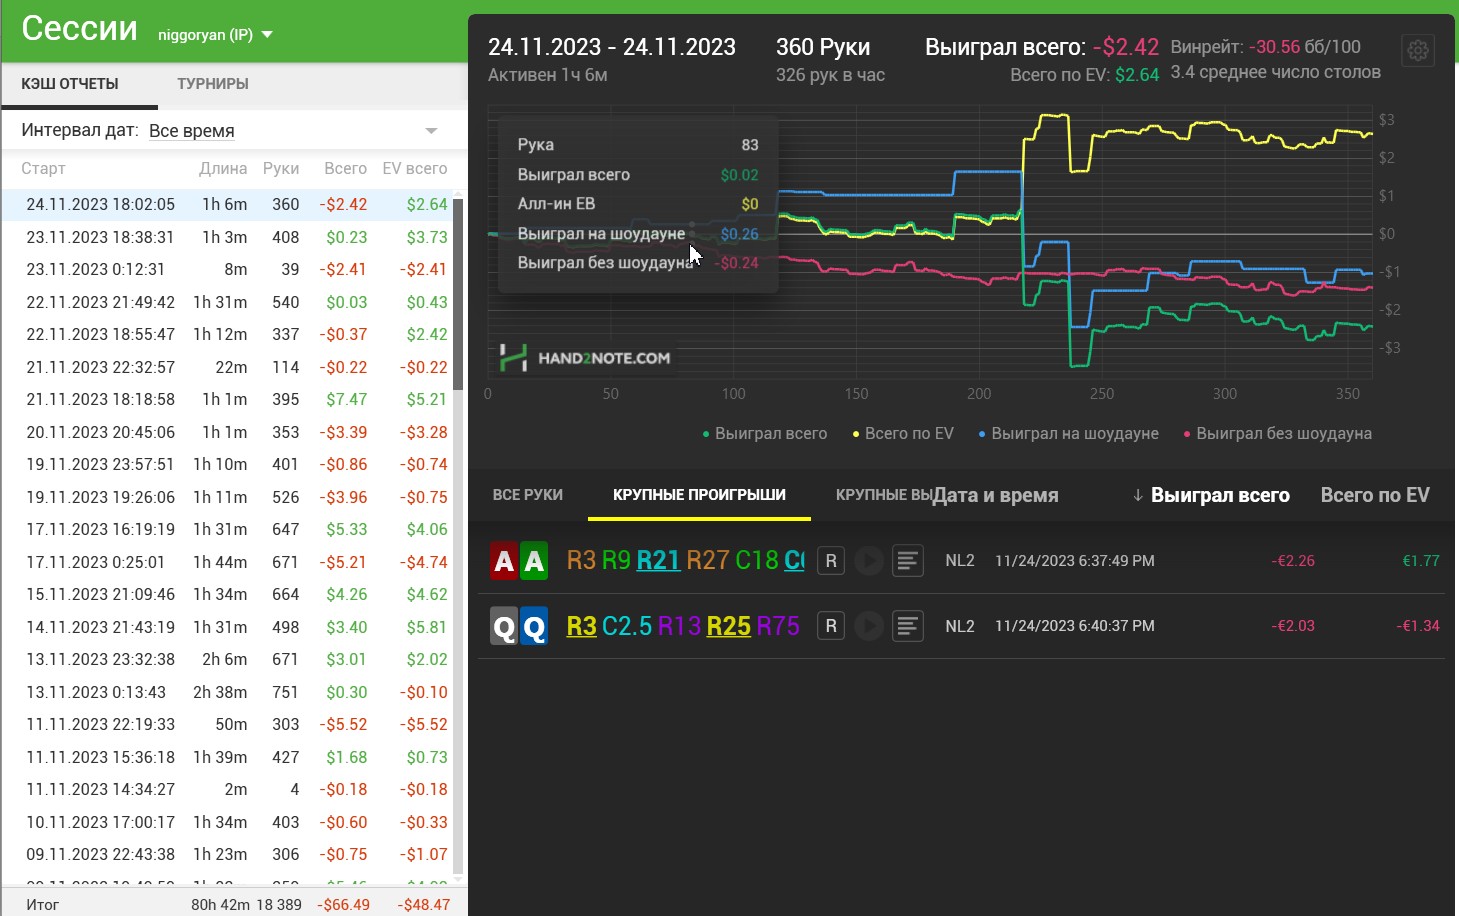
Task: Select session 23.11.2023 18:38:31
Action: coord(228,237)
